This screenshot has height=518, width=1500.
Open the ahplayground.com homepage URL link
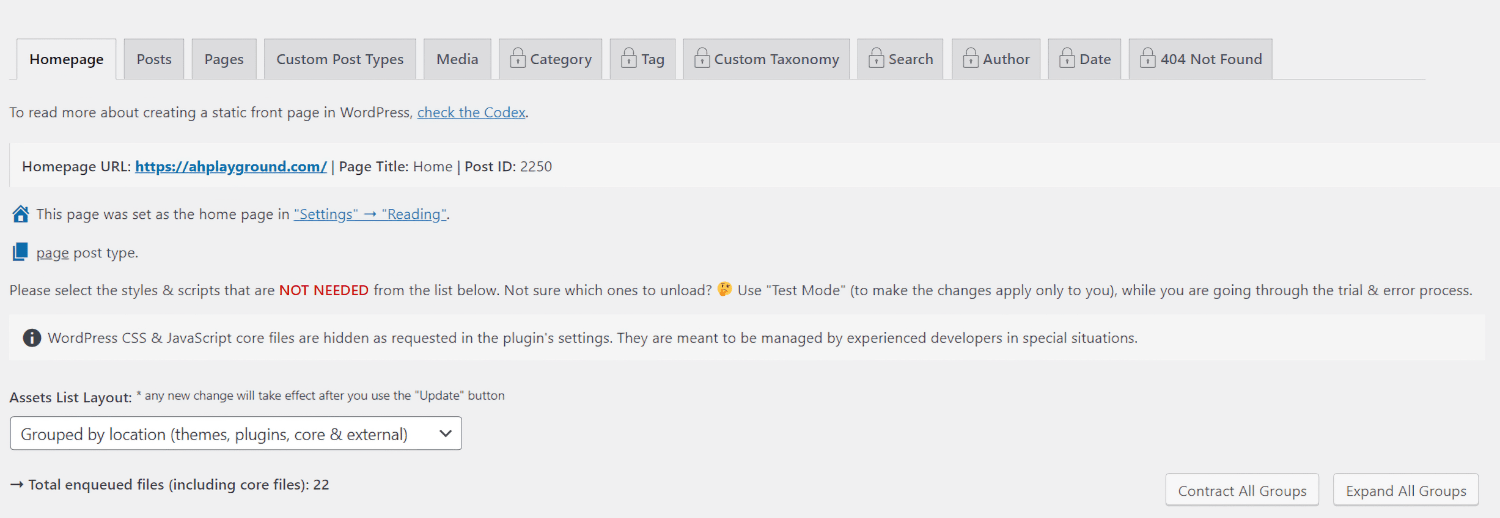coord(231,166)
